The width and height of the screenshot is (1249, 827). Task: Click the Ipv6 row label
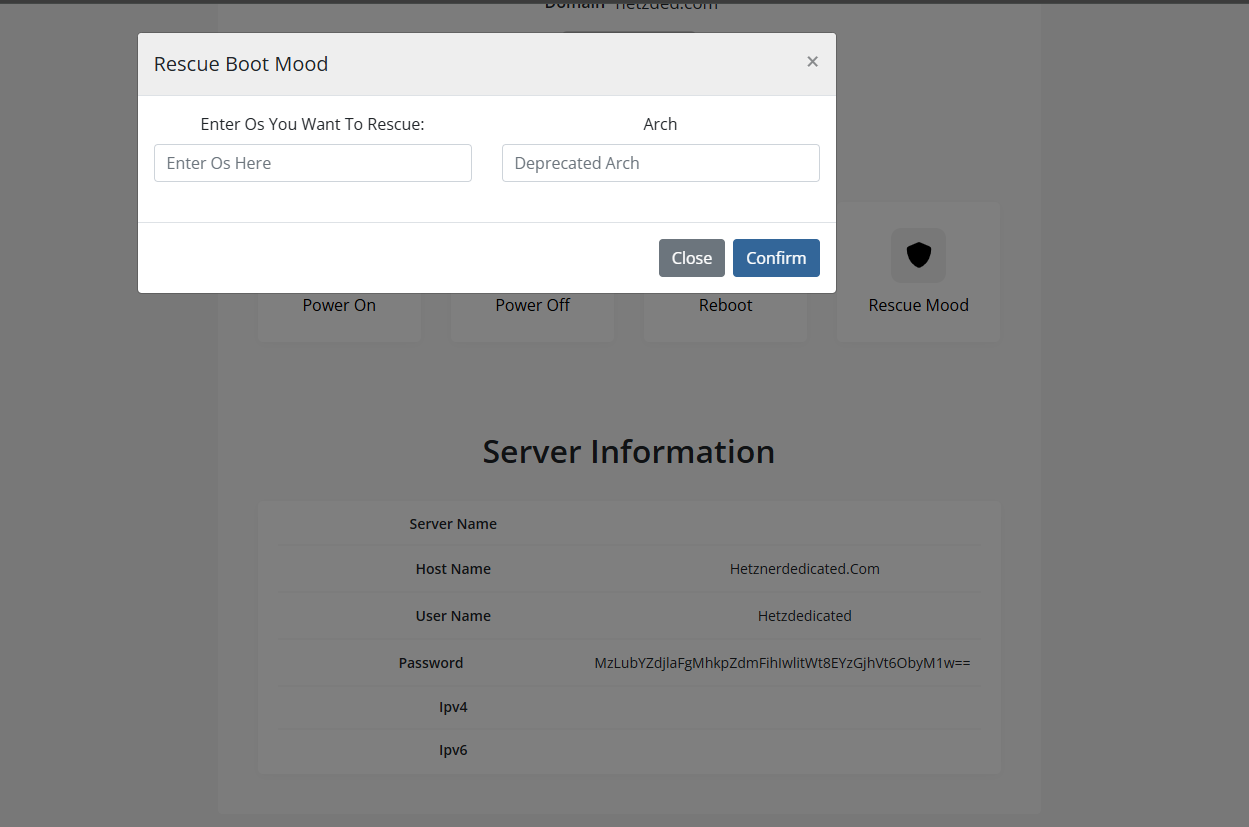pyautogui.click(x=453, y=750)
